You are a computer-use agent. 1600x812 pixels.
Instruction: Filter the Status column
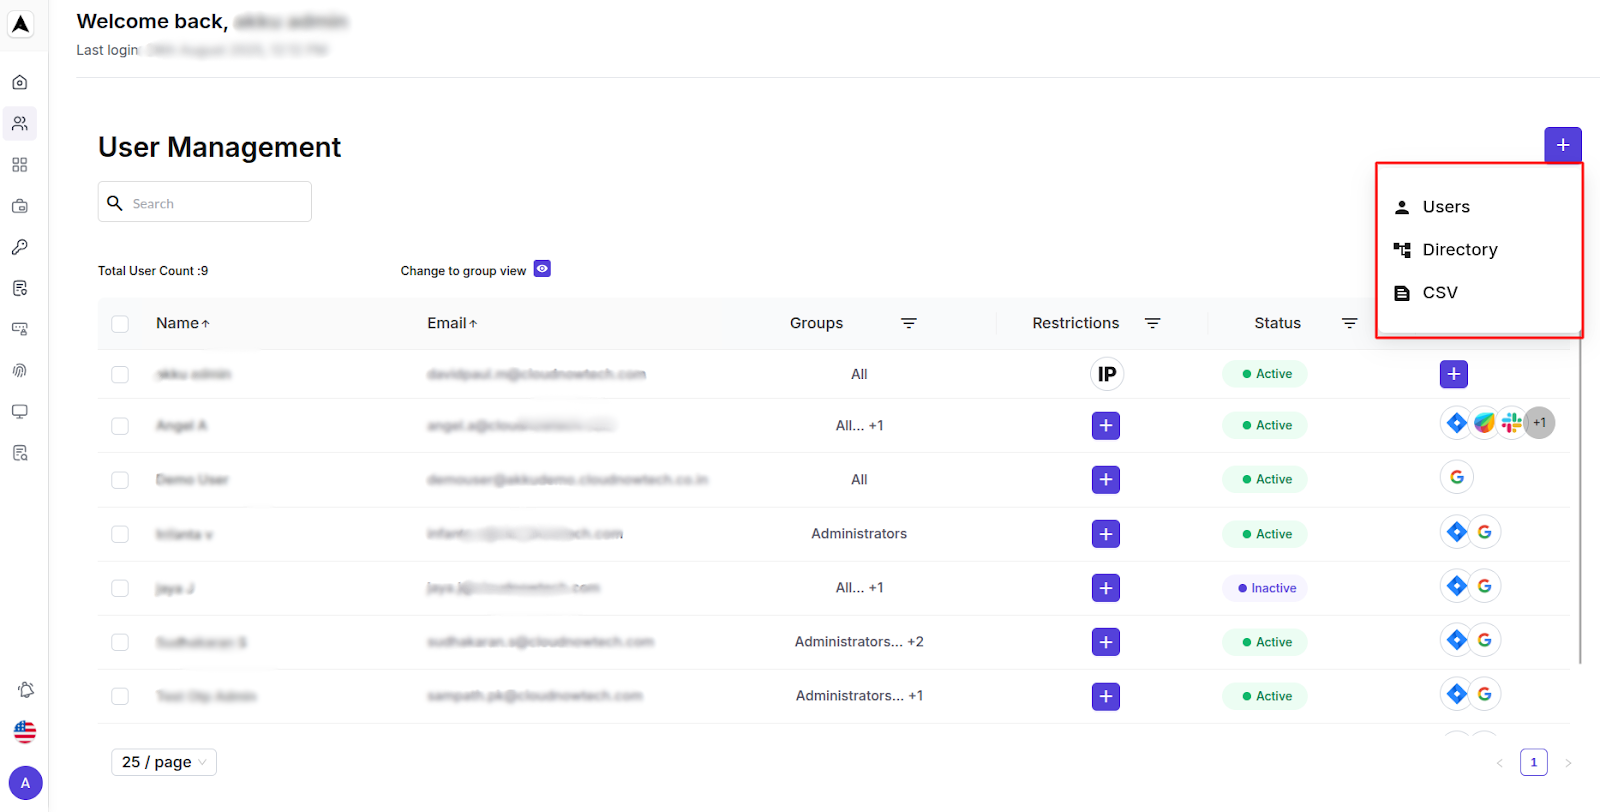click(x=1349, y=323)
